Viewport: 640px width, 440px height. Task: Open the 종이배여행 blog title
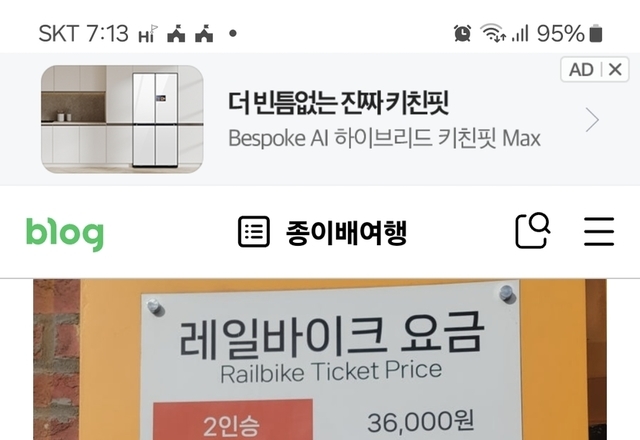[x=346, y=233]
